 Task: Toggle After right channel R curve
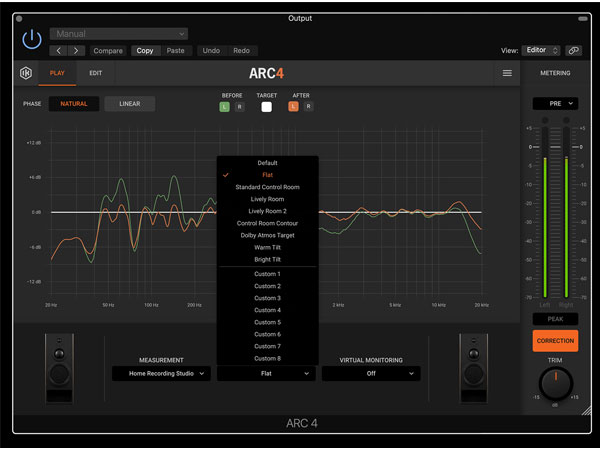click(x=308, y=107)
